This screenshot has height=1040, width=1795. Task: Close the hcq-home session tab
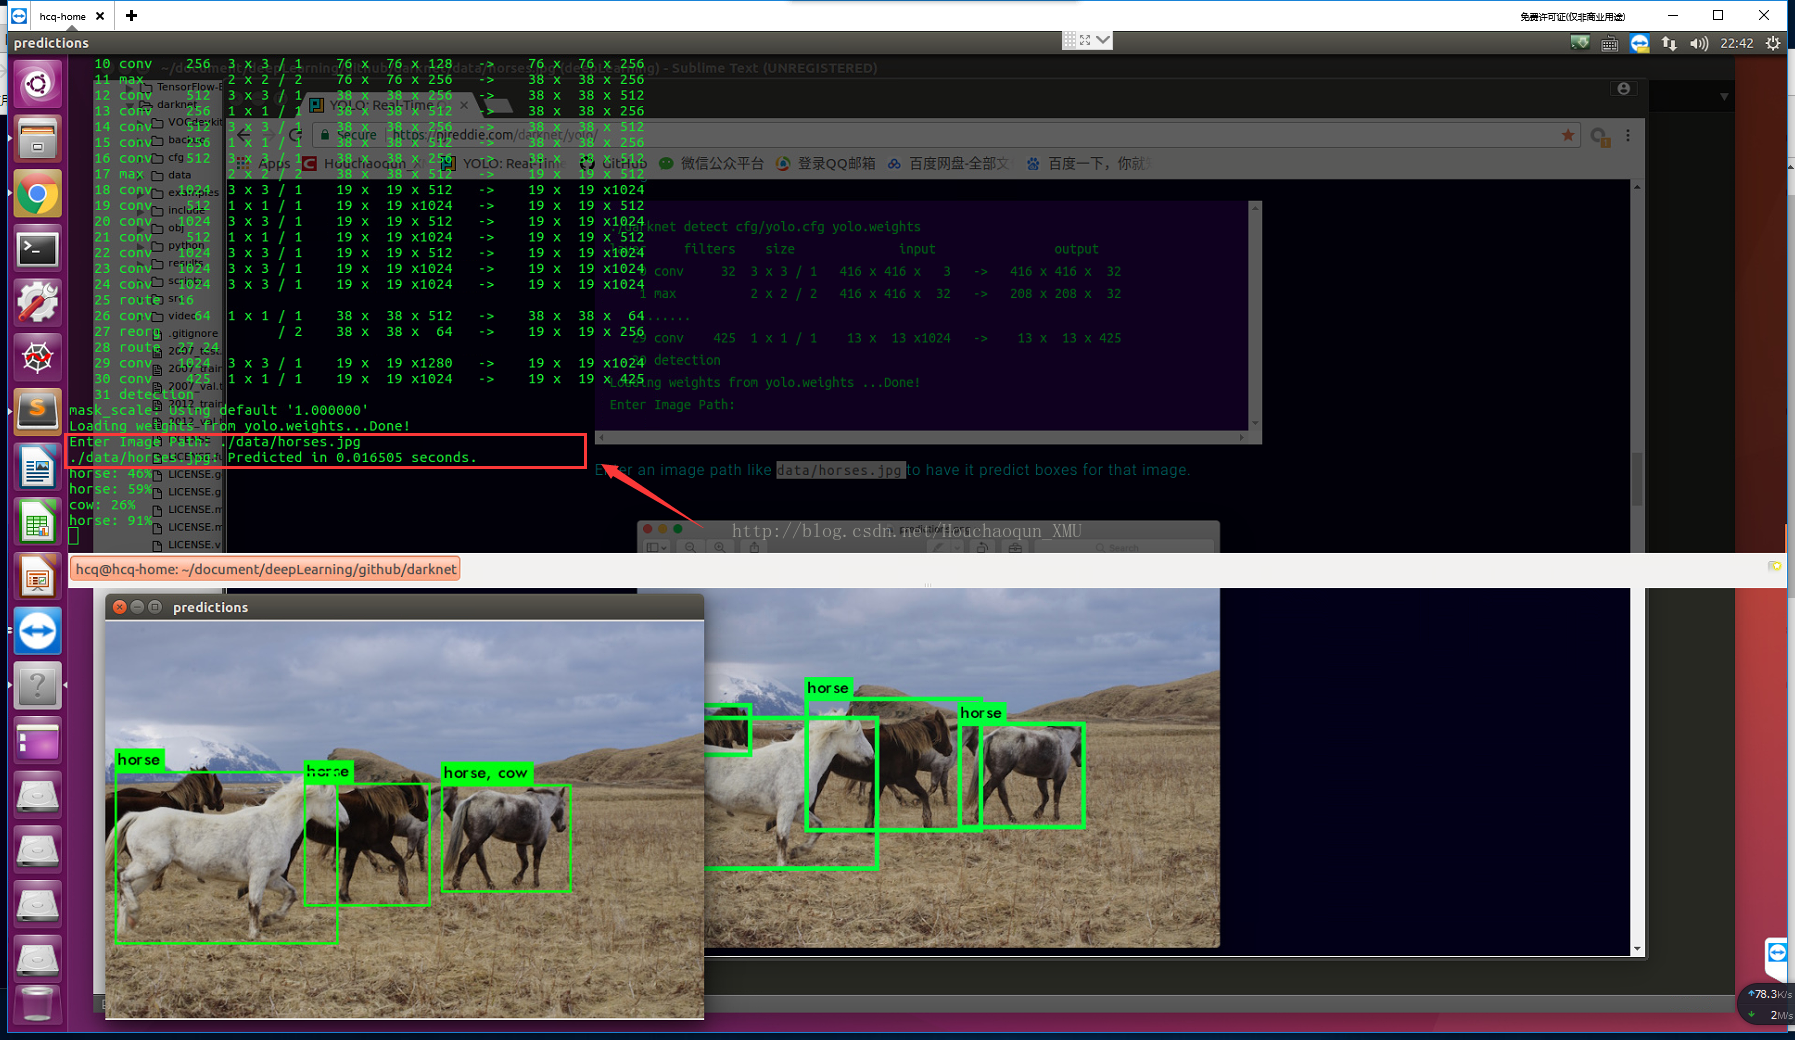coord(100,16)
